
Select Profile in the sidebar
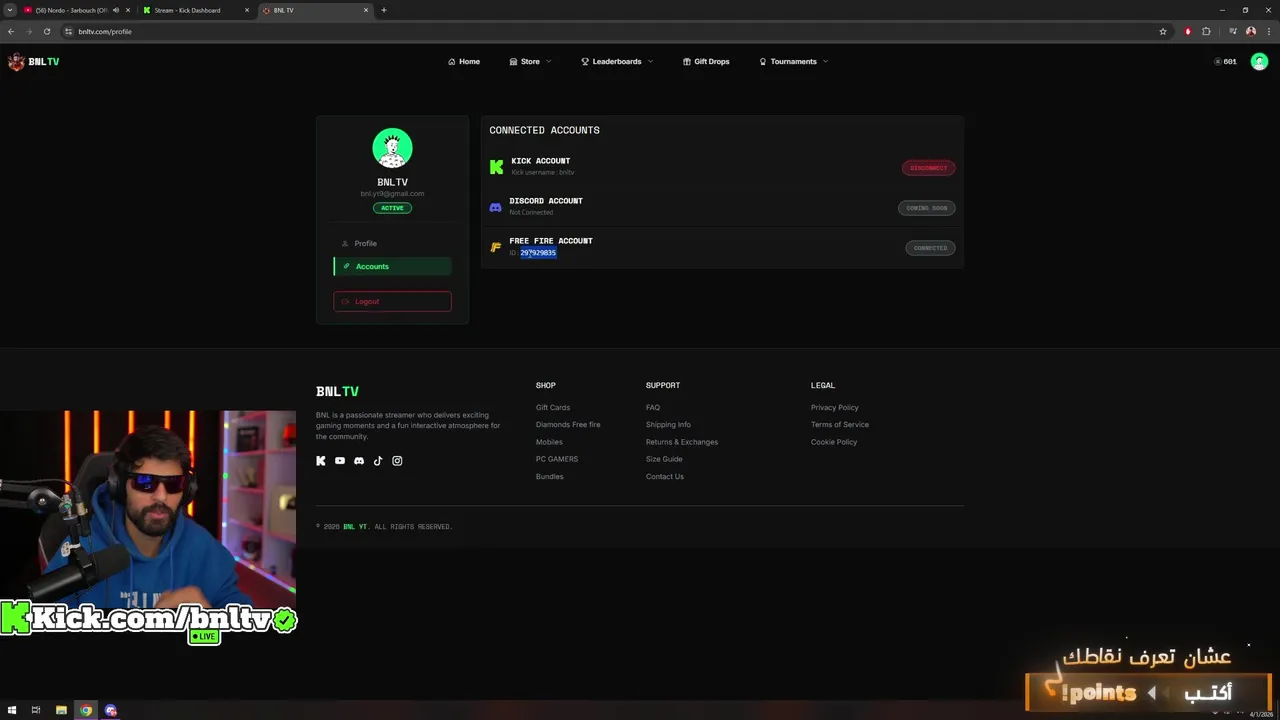(x=392, y=244)
